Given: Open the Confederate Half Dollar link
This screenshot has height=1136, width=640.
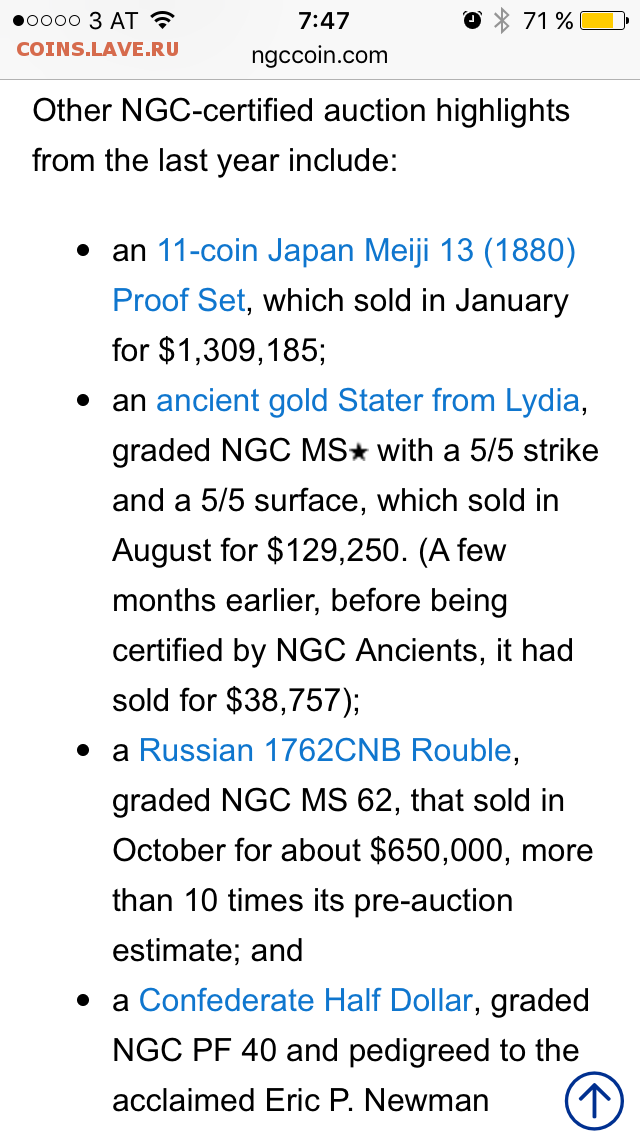Looking at the screenshot, I should [x=305, y=1001].
